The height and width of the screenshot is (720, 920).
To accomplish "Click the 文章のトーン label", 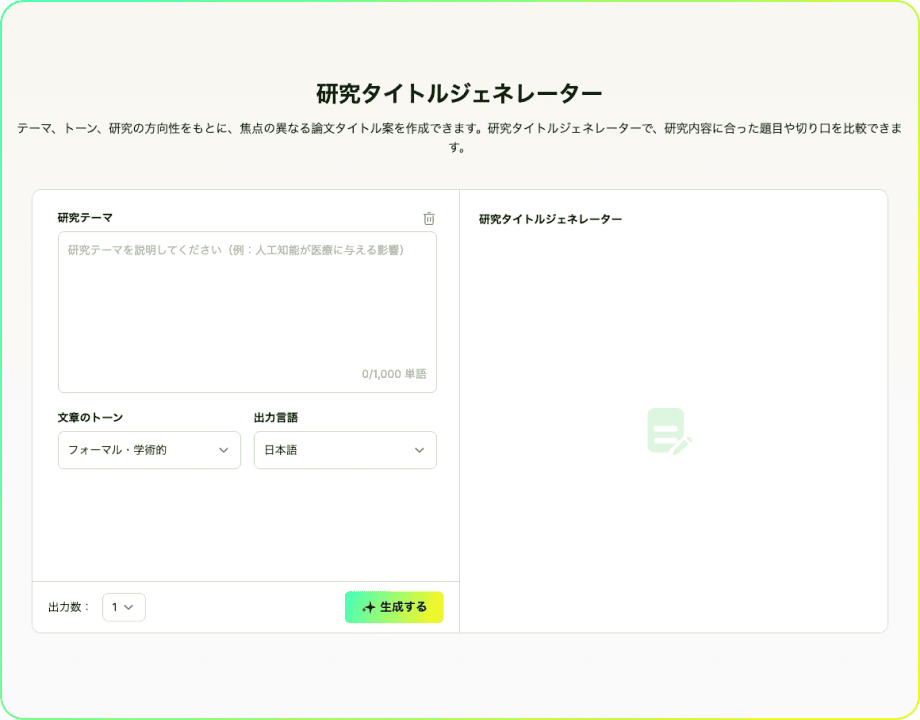I will pyautogui.click(x=90, y=417).
